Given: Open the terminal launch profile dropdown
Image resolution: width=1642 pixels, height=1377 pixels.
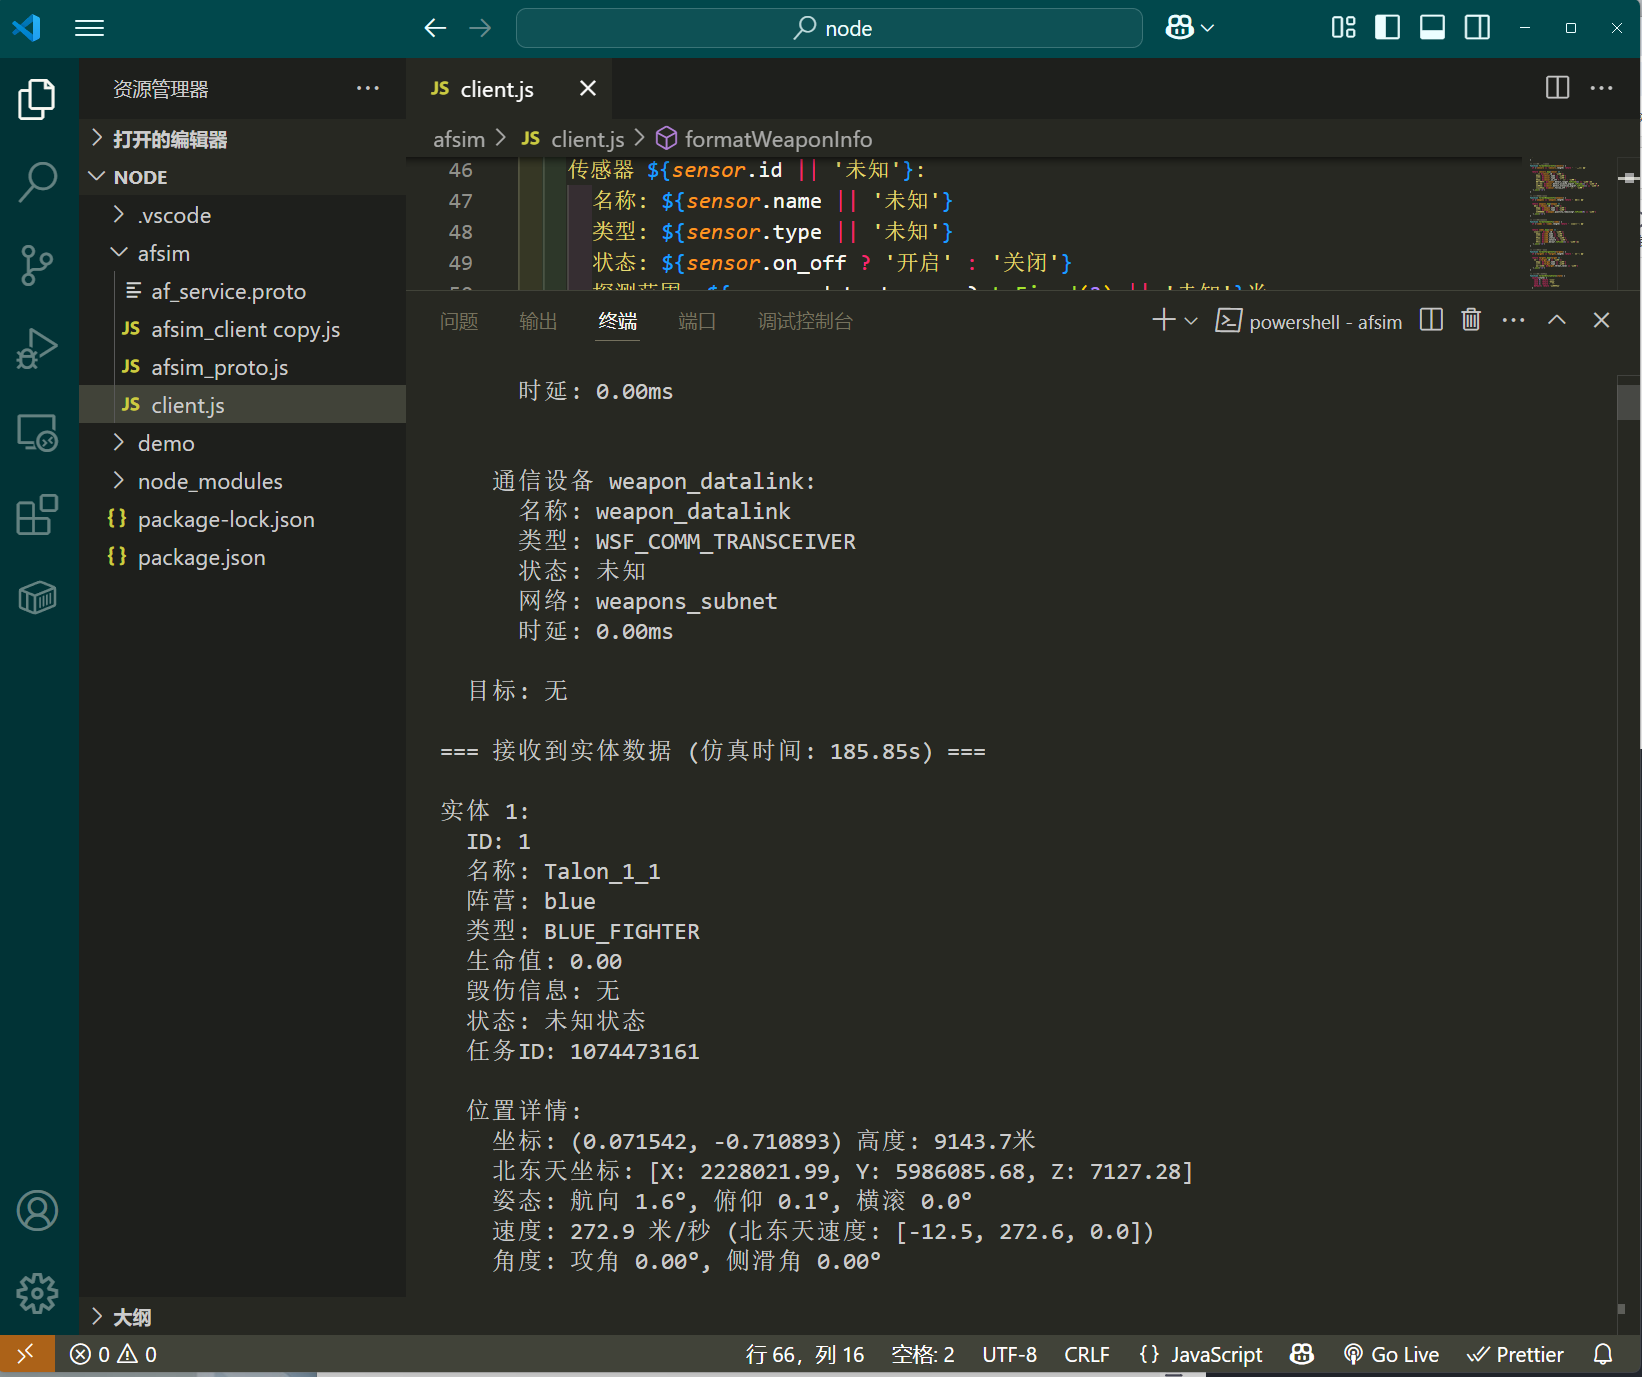Looking at the screenshot, I should 1191,321.
